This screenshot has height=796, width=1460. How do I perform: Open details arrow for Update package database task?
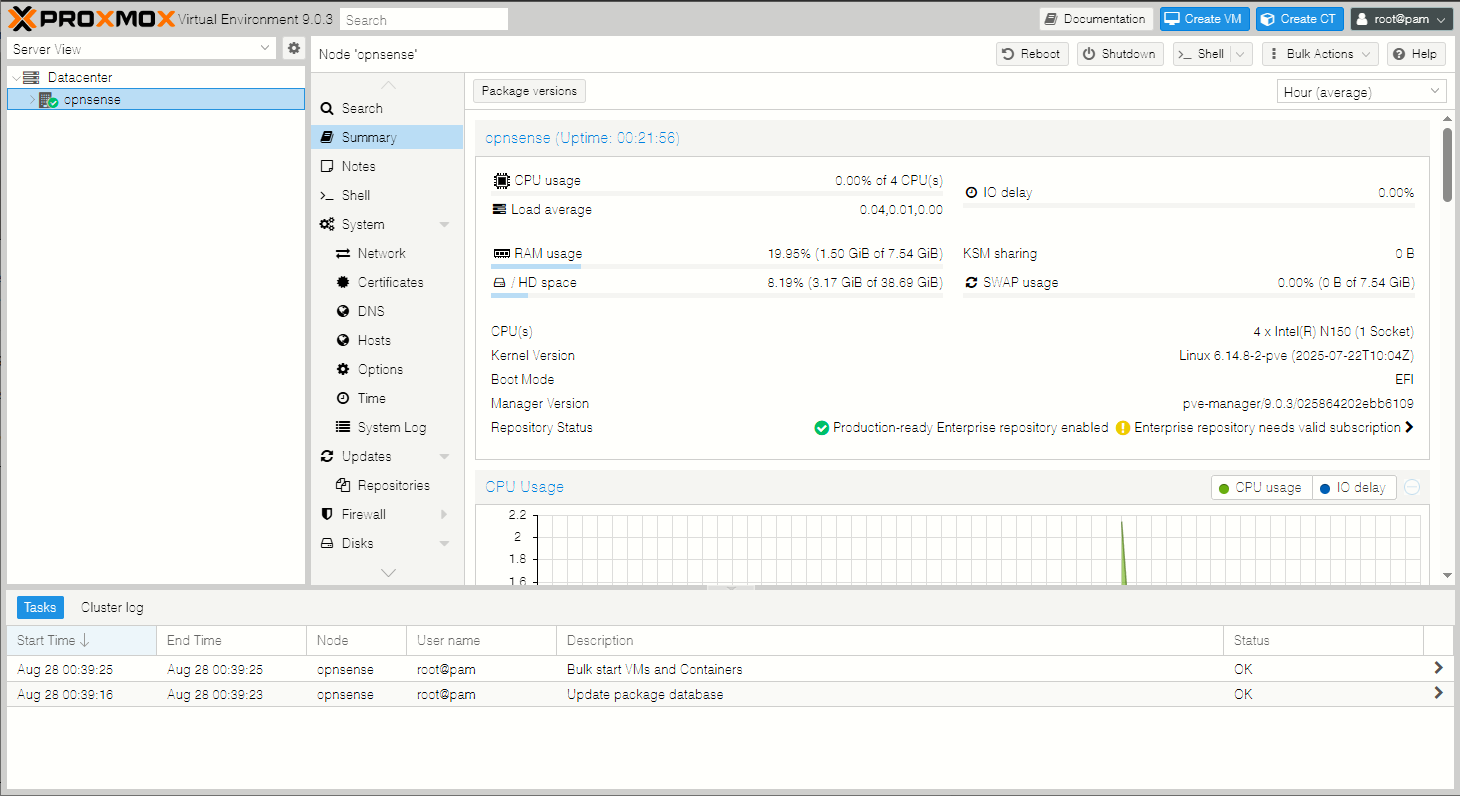click(1438, 693)
